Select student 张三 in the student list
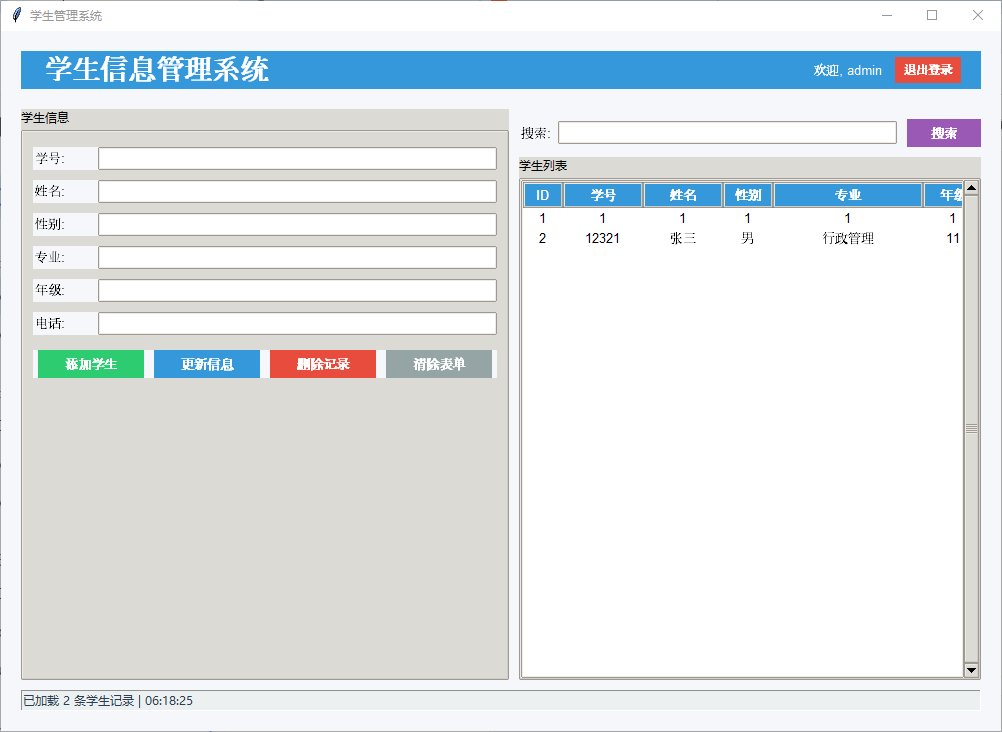The height and width of the screenshot is (732, 1002). (683, 238)
